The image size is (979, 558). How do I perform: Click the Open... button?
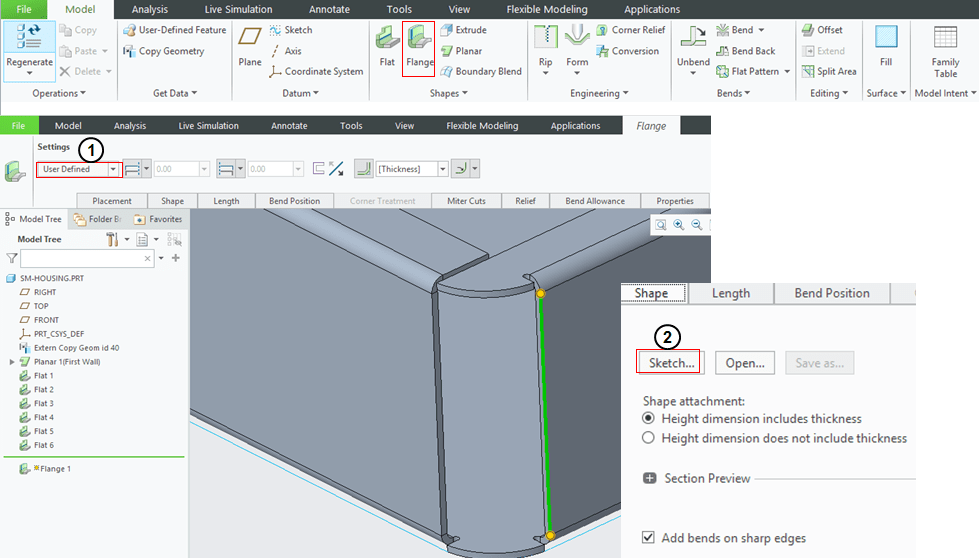(x=746, y=363)
